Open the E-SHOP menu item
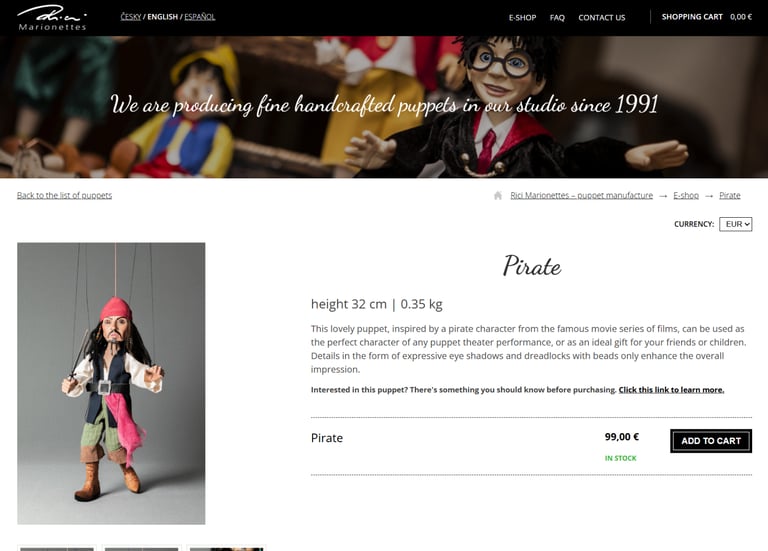Image resolution: width=768 pixels, height=551 pixels. click(522, 18)
